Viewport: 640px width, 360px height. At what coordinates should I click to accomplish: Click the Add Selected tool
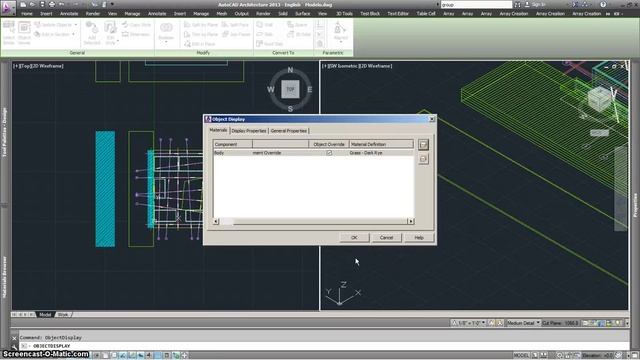pos(92,33)
